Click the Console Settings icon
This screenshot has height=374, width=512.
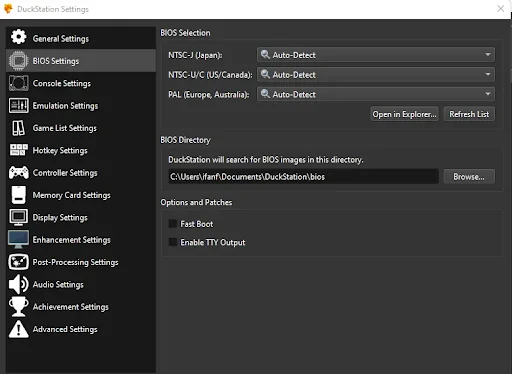(18, 83)
